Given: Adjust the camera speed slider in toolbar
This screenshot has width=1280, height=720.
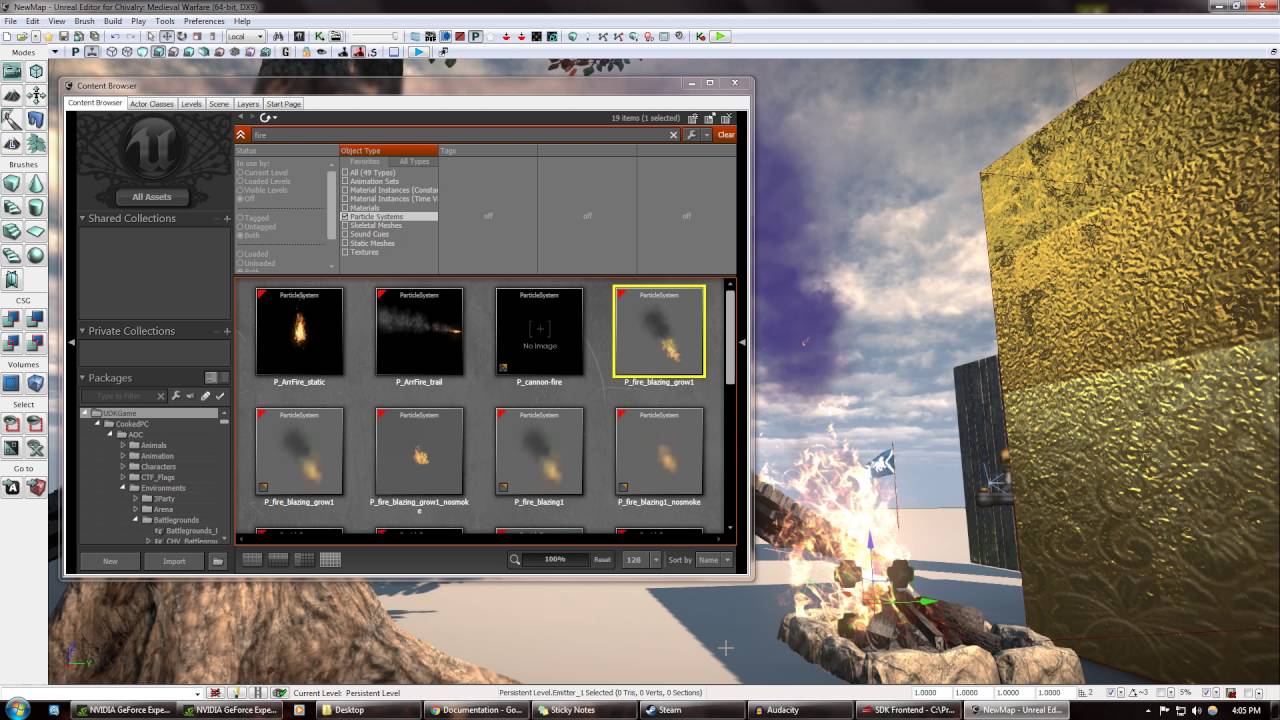Looking at the screenshot, I should (375, 37).
